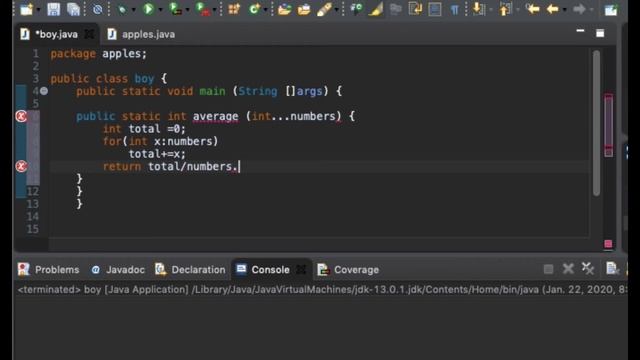Screen dimensions: 640x360
Task: Toggle Skip All Breakpoints icon
Action: pyautogui.click(x=98, y=9)
